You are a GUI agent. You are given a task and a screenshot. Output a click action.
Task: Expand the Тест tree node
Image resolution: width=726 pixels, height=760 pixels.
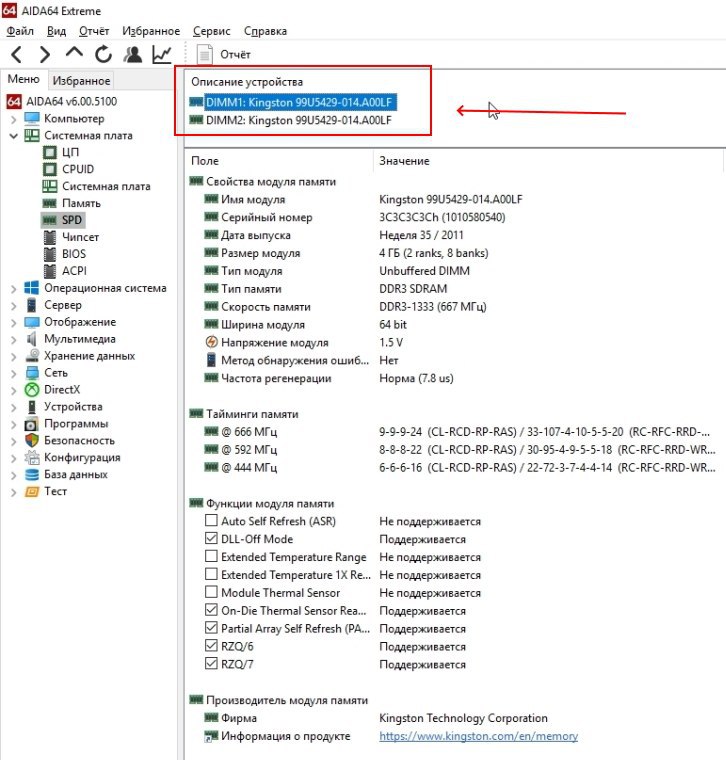click(x=14, y=492)
